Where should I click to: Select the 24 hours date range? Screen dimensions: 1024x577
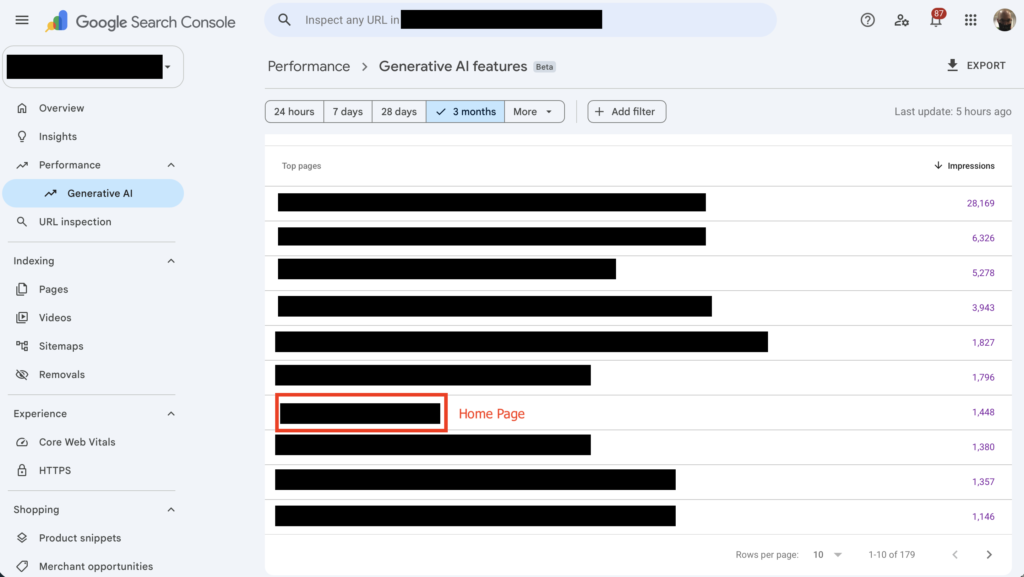point(294,112)
